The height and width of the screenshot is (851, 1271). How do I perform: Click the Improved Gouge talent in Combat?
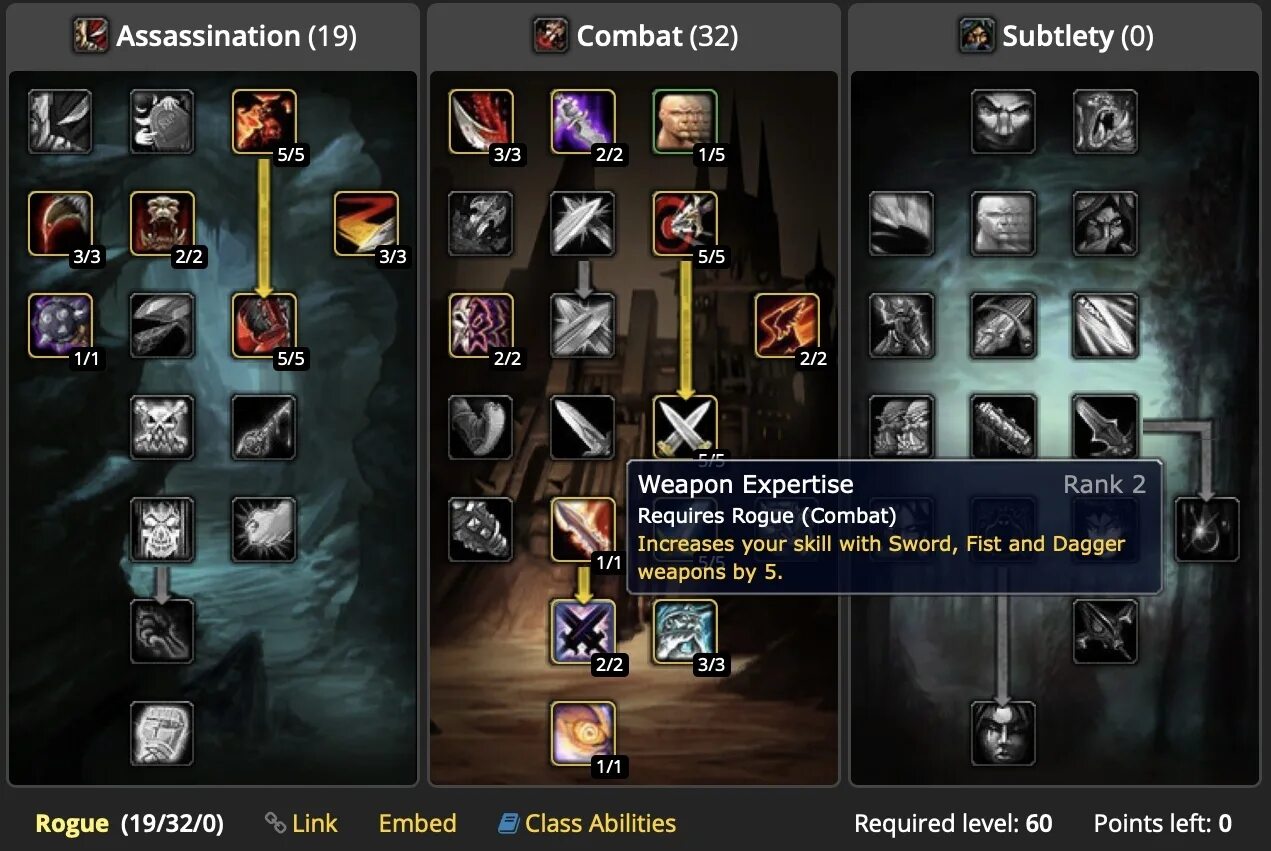pos(481,122)
